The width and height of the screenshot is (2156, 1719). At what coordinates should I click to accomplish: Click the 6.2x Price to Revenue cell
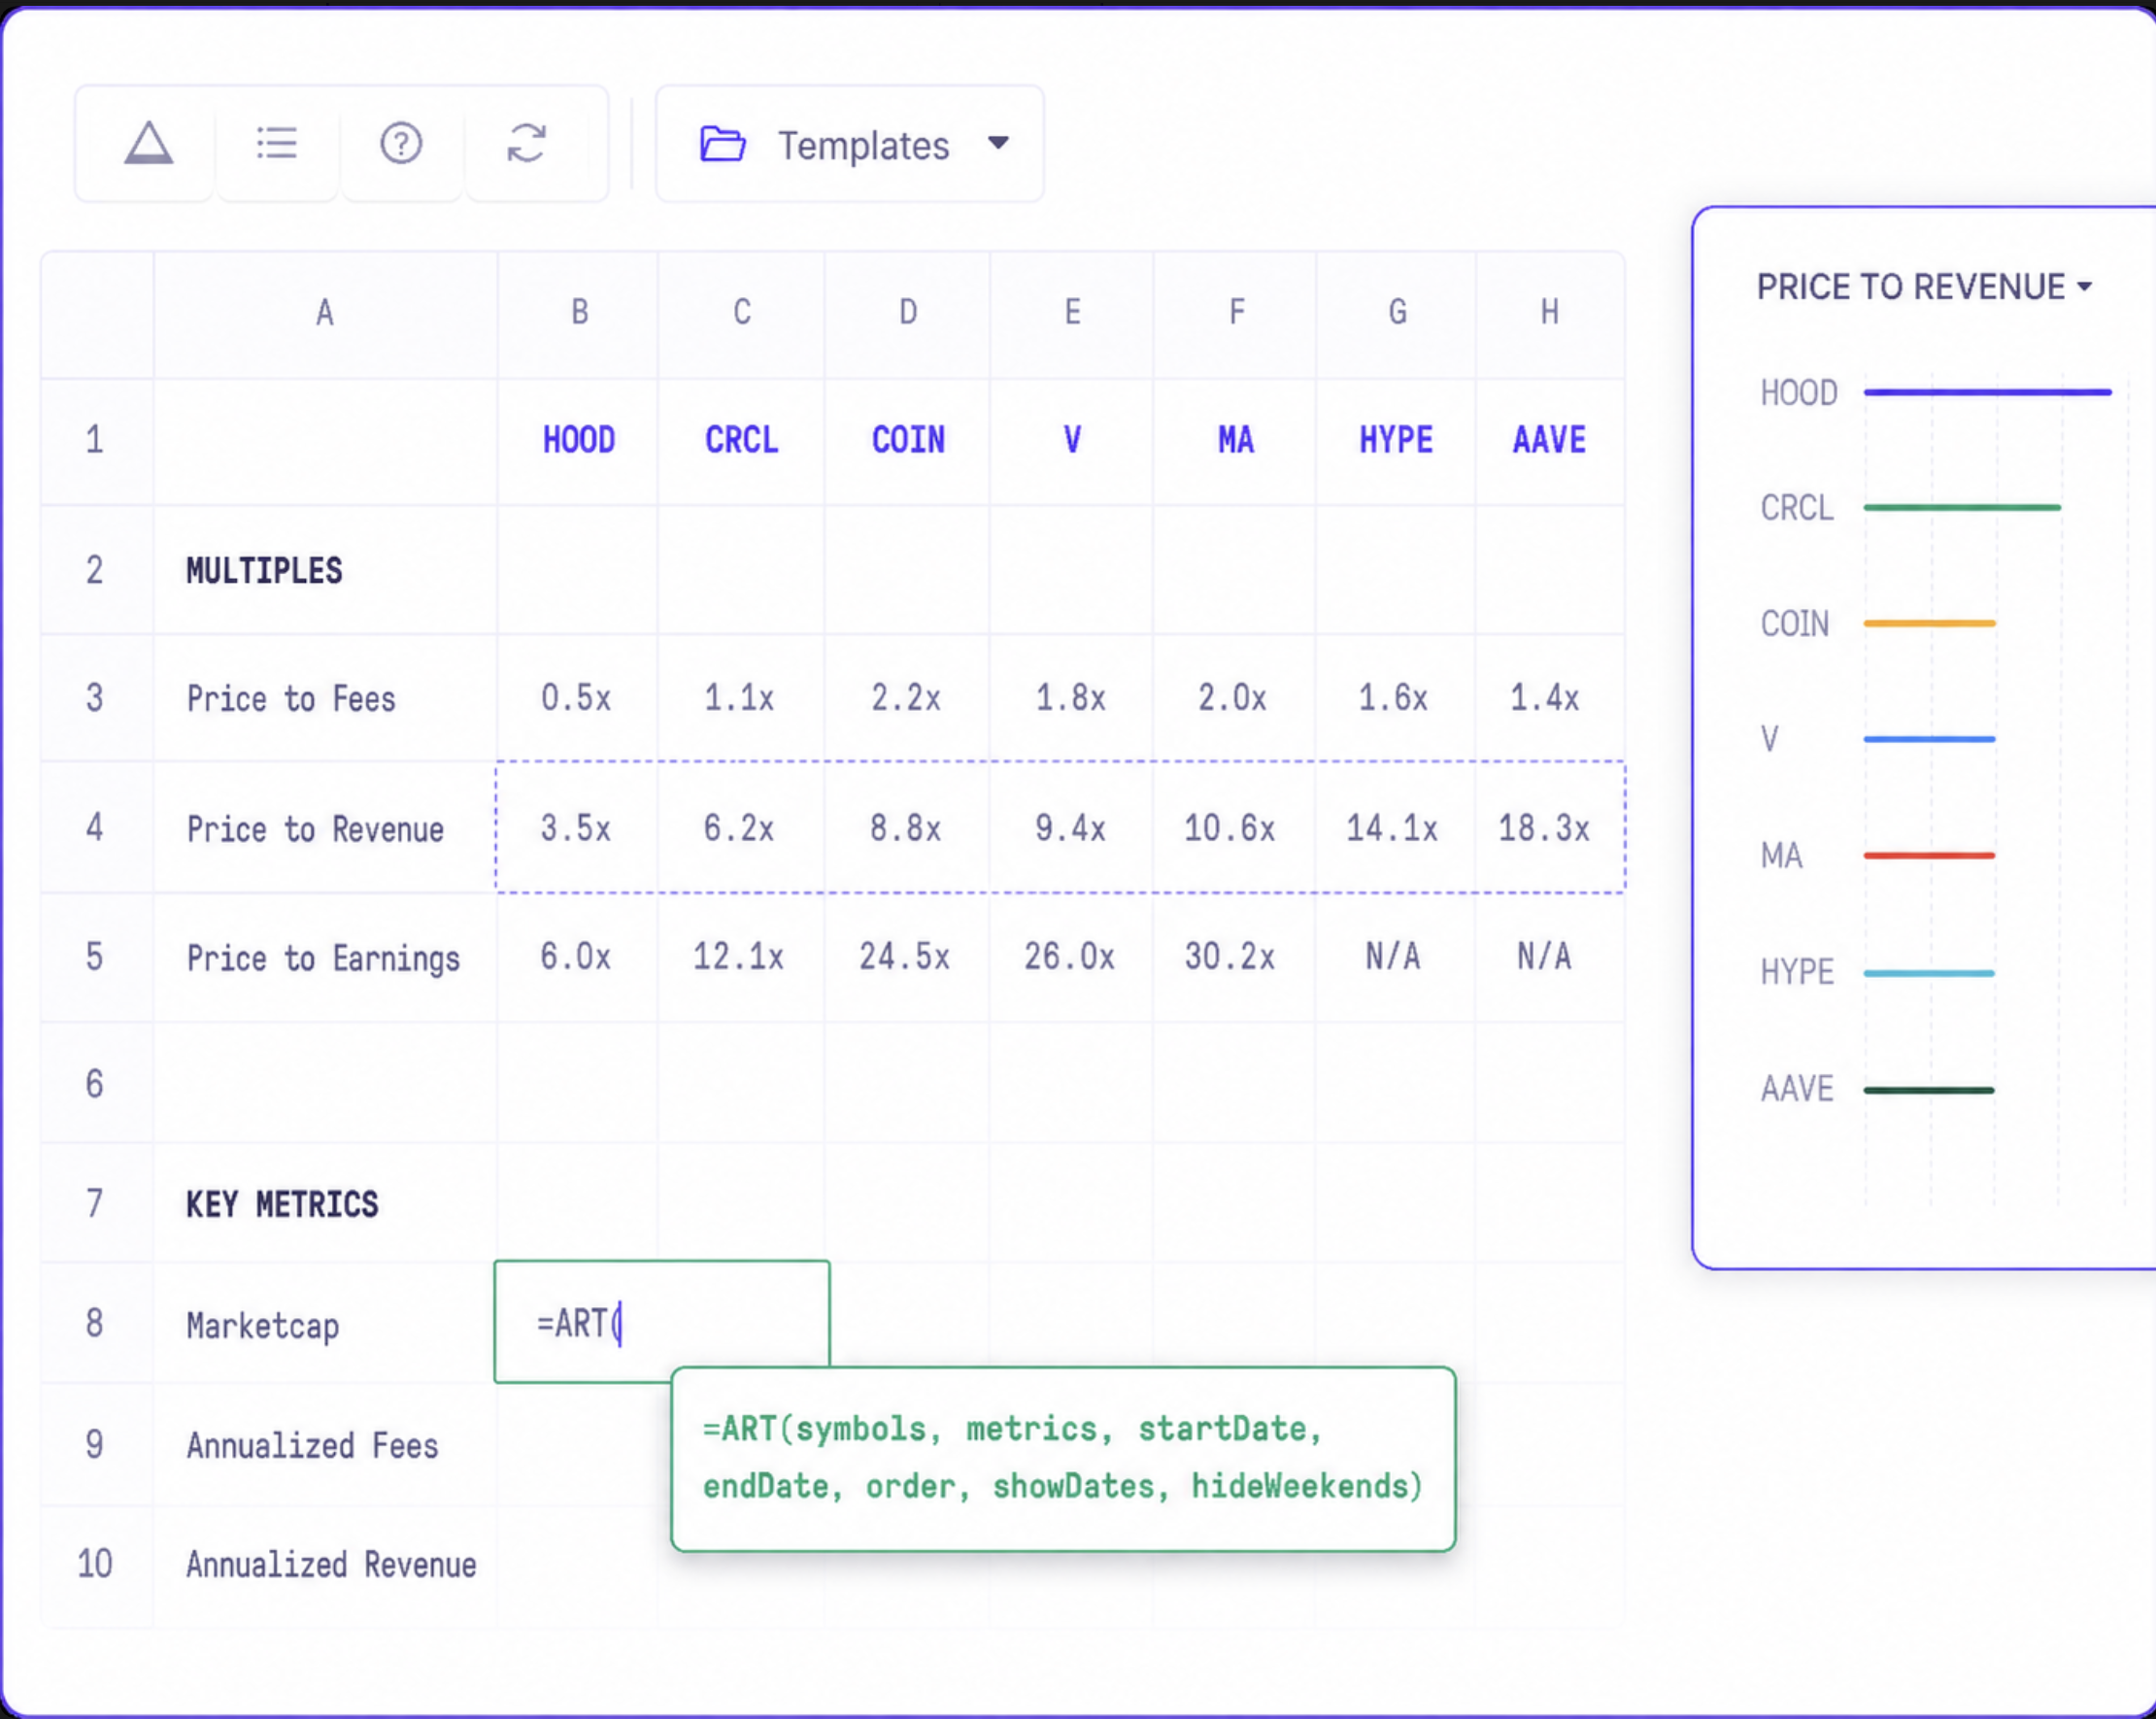[x=740, y=828]
